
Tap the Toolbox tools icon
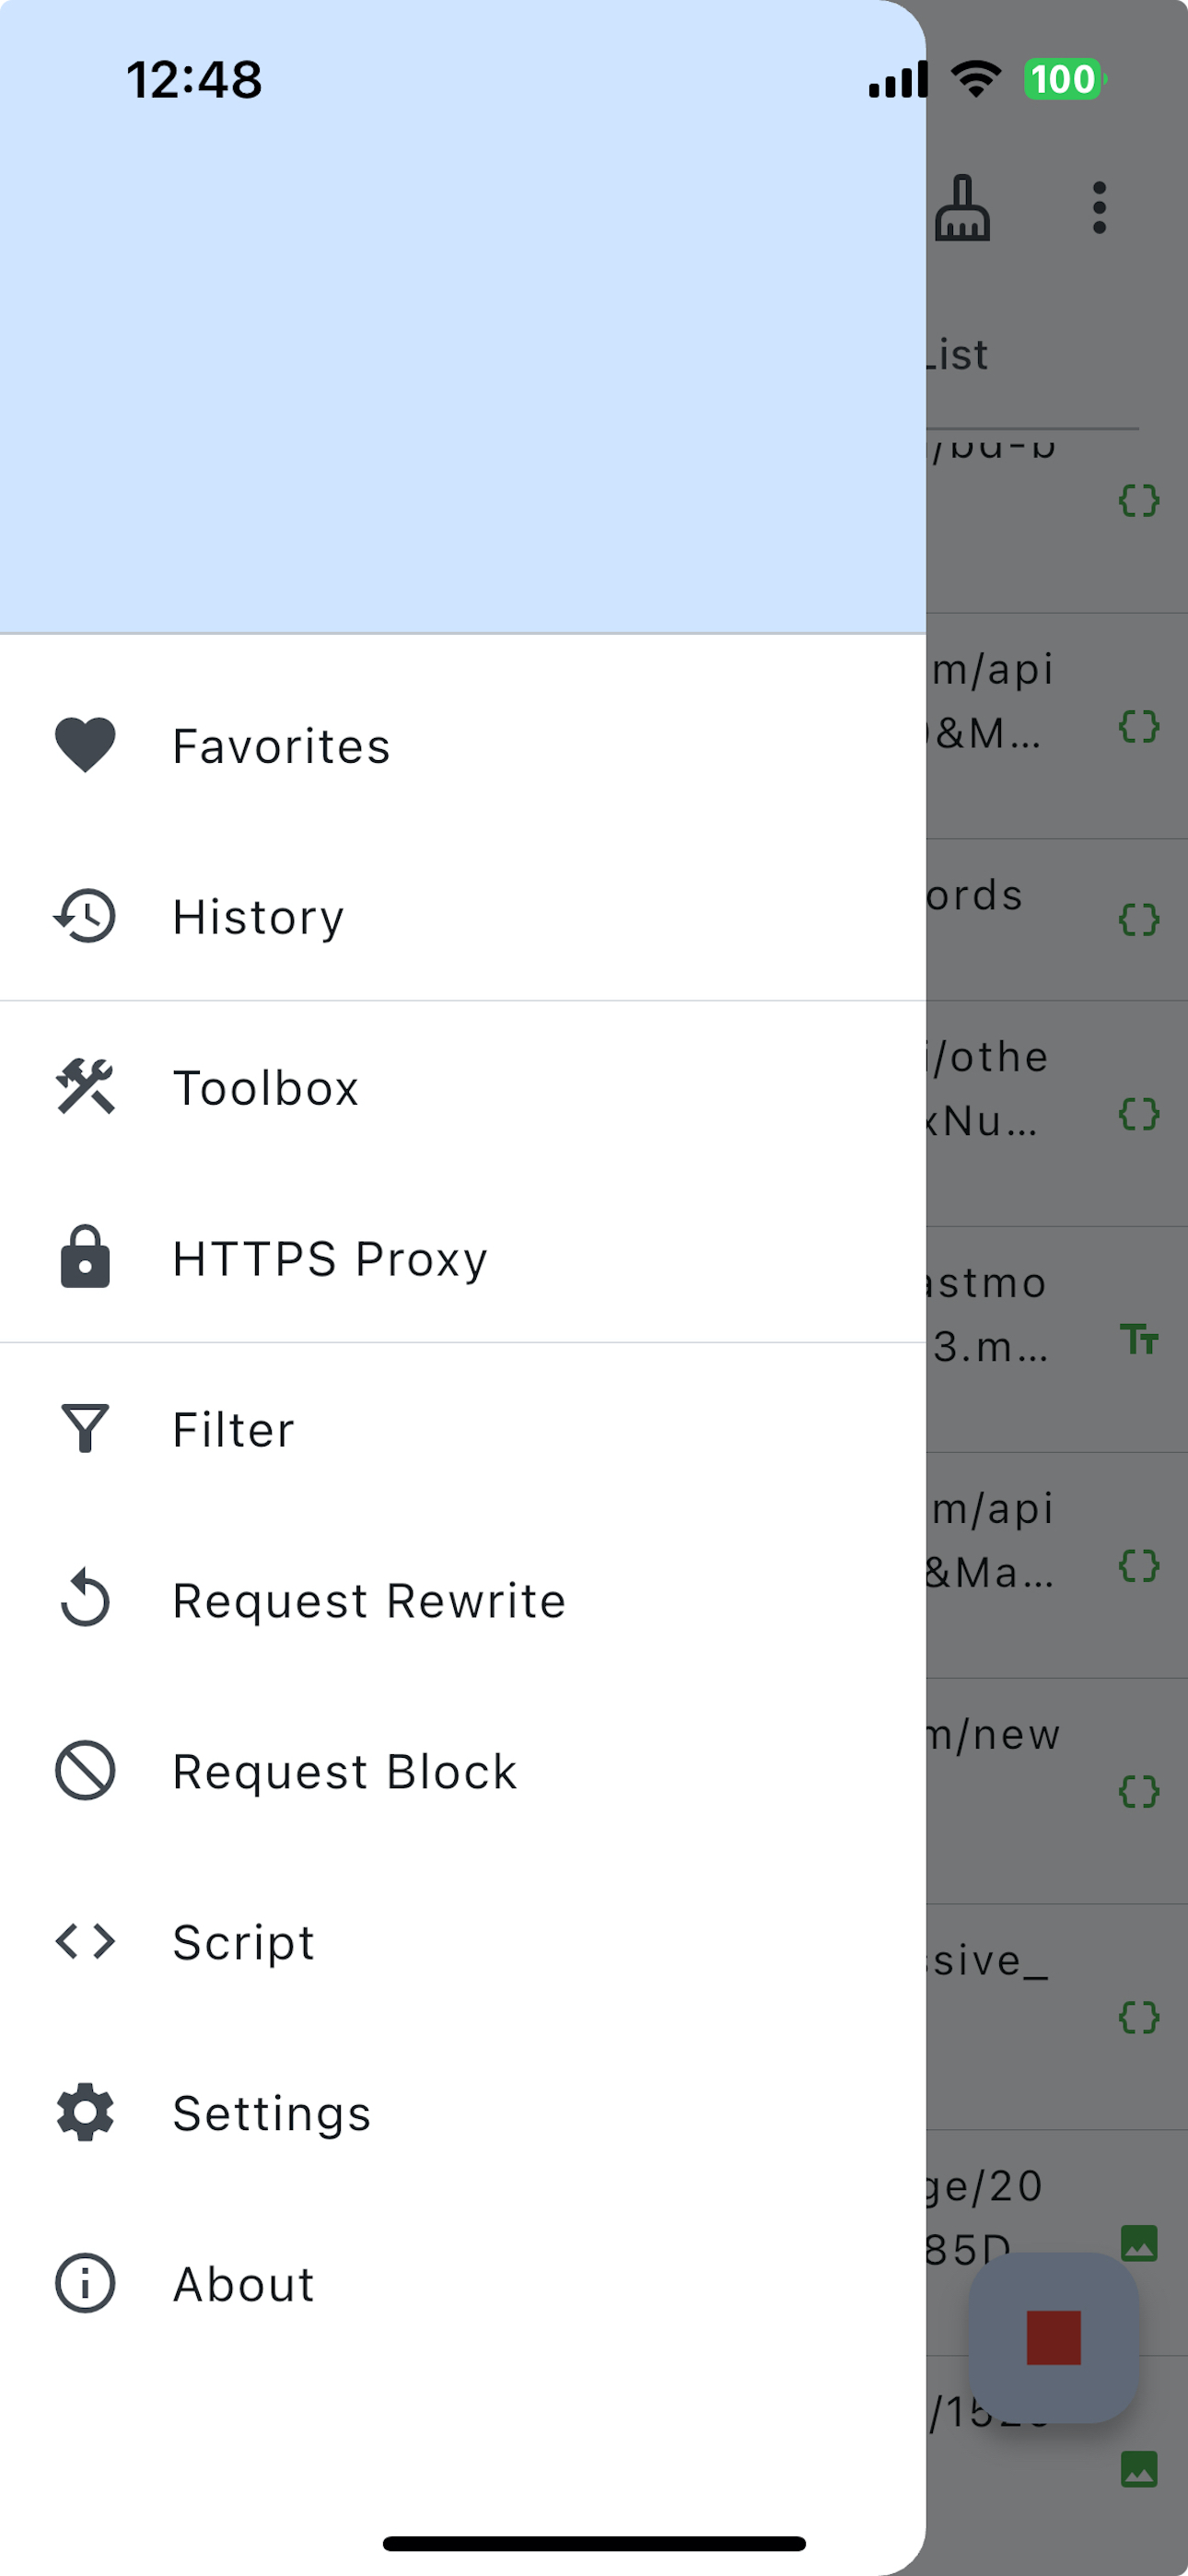(85, 1087)
